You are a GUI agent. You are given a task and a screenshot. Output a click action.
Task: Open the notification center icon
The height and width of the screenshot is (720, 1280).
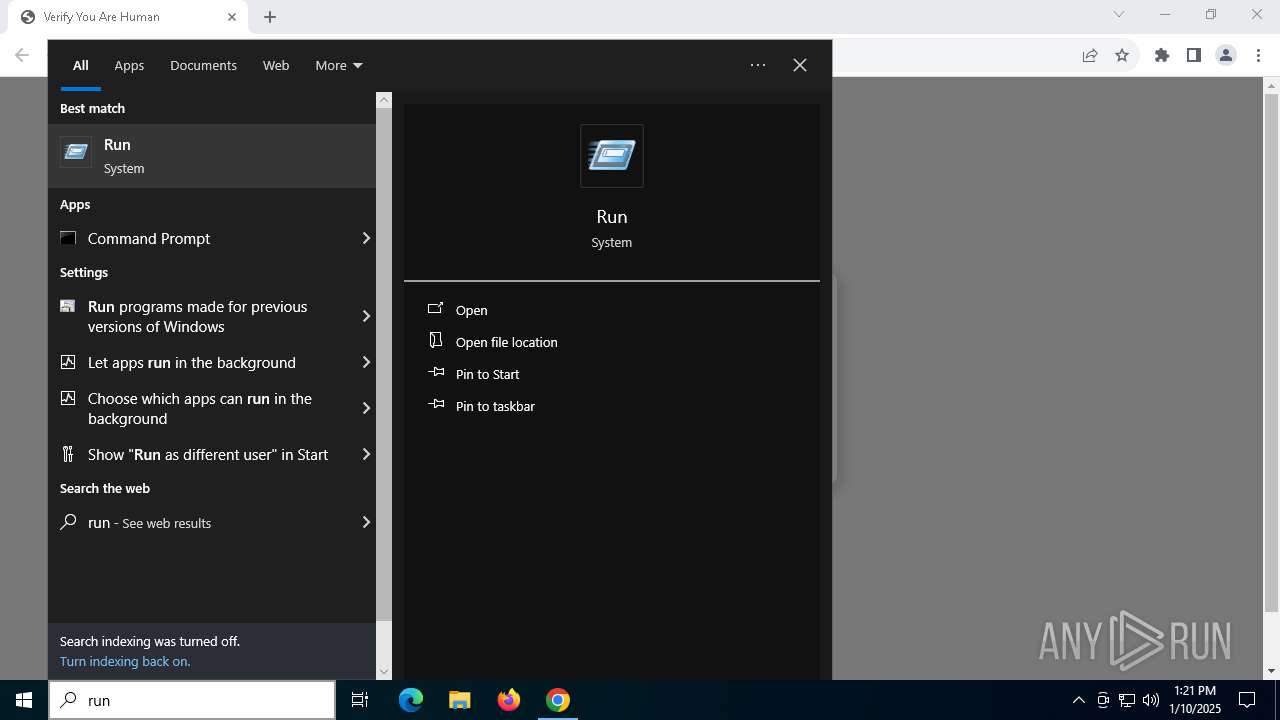[1247, 700]
